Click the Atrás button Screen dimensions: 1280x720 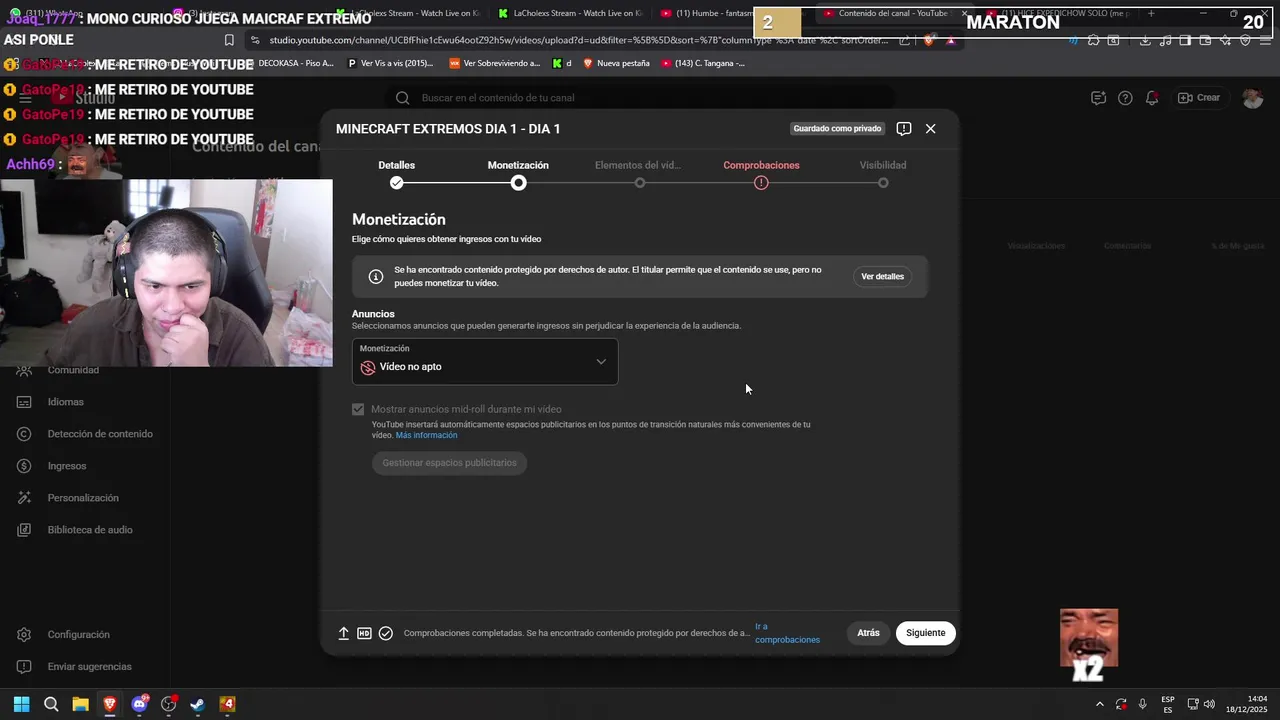click(x=868, y=633)
